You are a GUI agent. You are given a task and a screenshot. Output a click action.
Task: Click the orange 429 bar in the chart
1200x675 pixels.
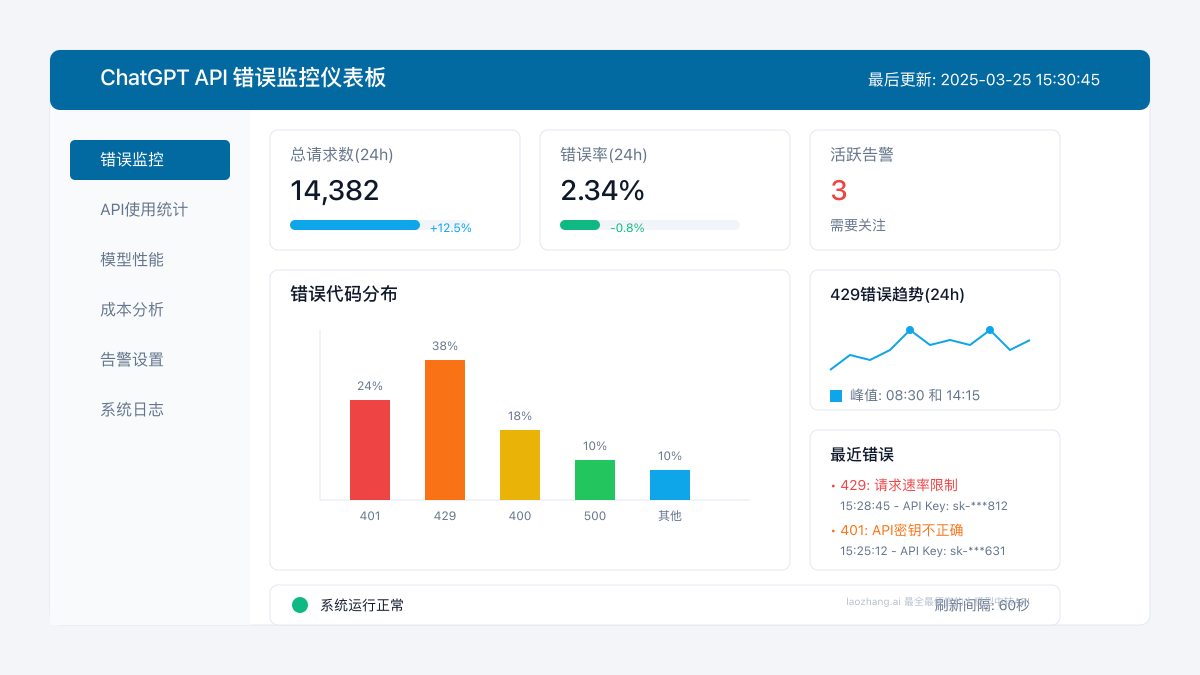coord(445,430)
